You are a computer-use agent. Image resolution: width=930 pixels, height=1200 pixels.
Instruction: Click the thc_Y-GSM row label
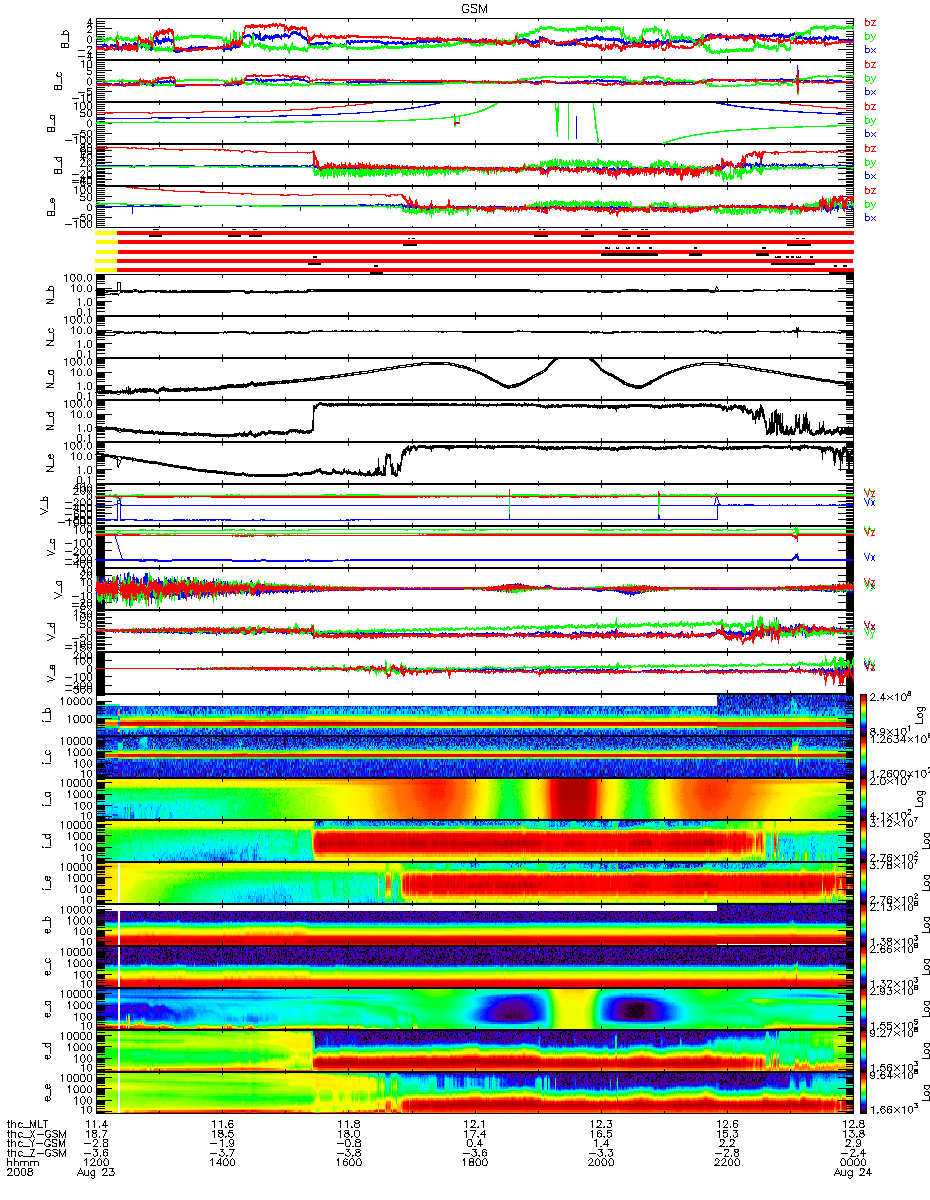(36, 1144)
